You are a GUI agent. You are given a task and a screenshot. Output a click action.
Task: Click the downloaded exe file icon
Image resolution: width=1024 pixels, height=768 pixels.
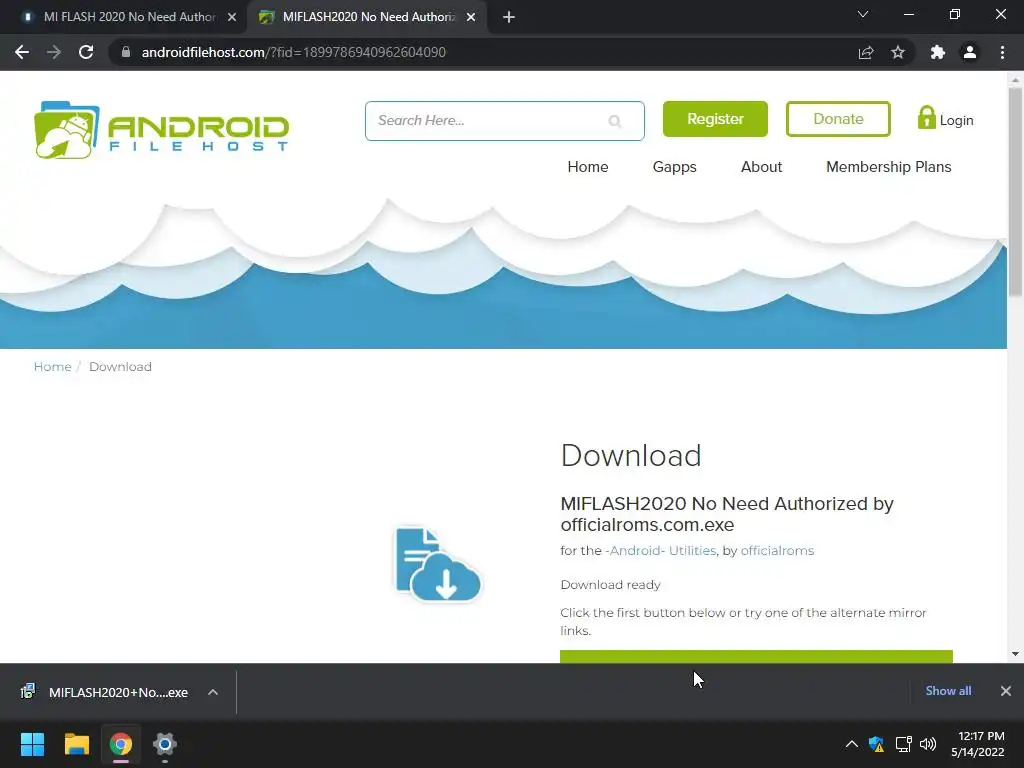click(27, 692)
